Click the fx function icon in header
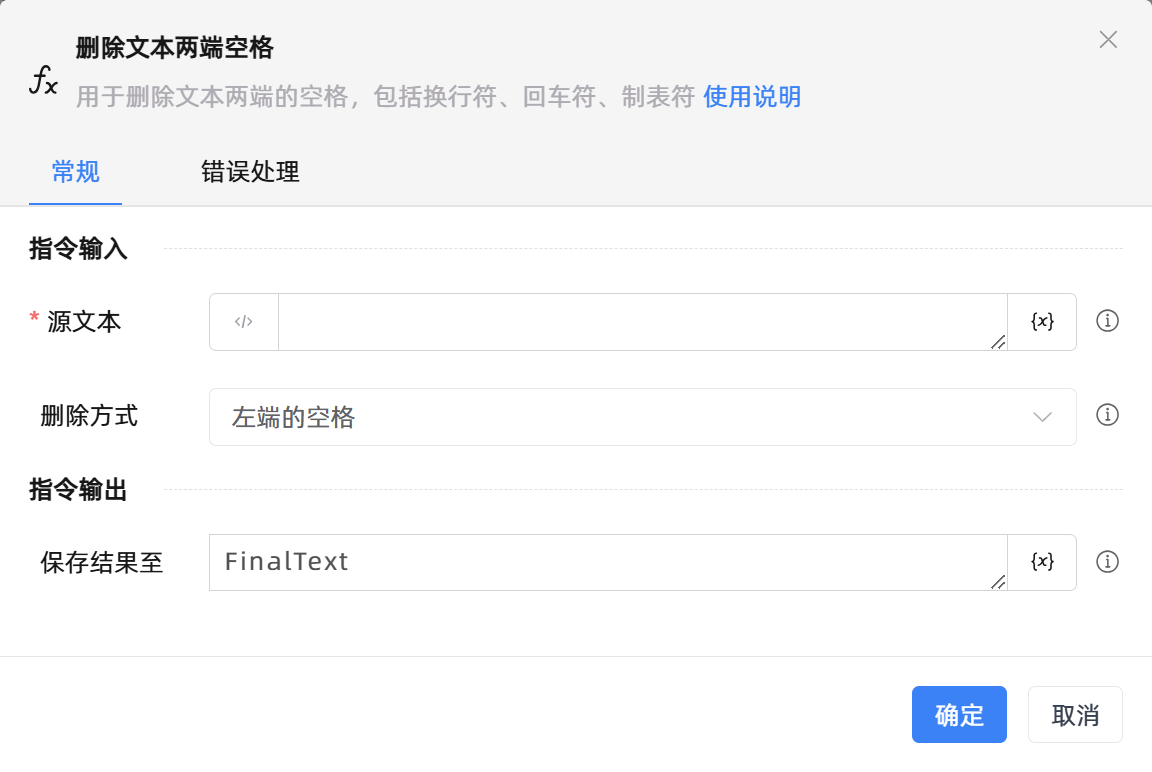The image size is (1152, 772). [43, 79]
